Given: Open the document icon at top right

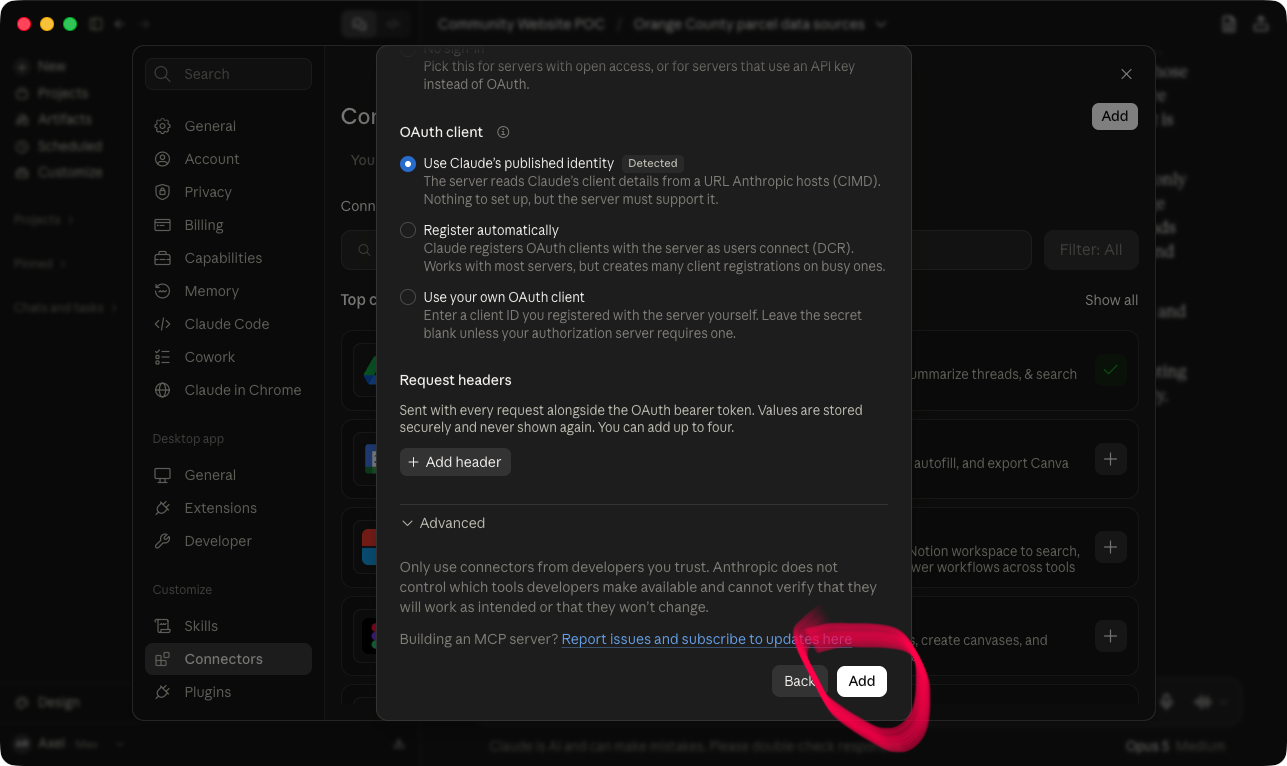Looking at the screenshot, I should point(1229,24).
